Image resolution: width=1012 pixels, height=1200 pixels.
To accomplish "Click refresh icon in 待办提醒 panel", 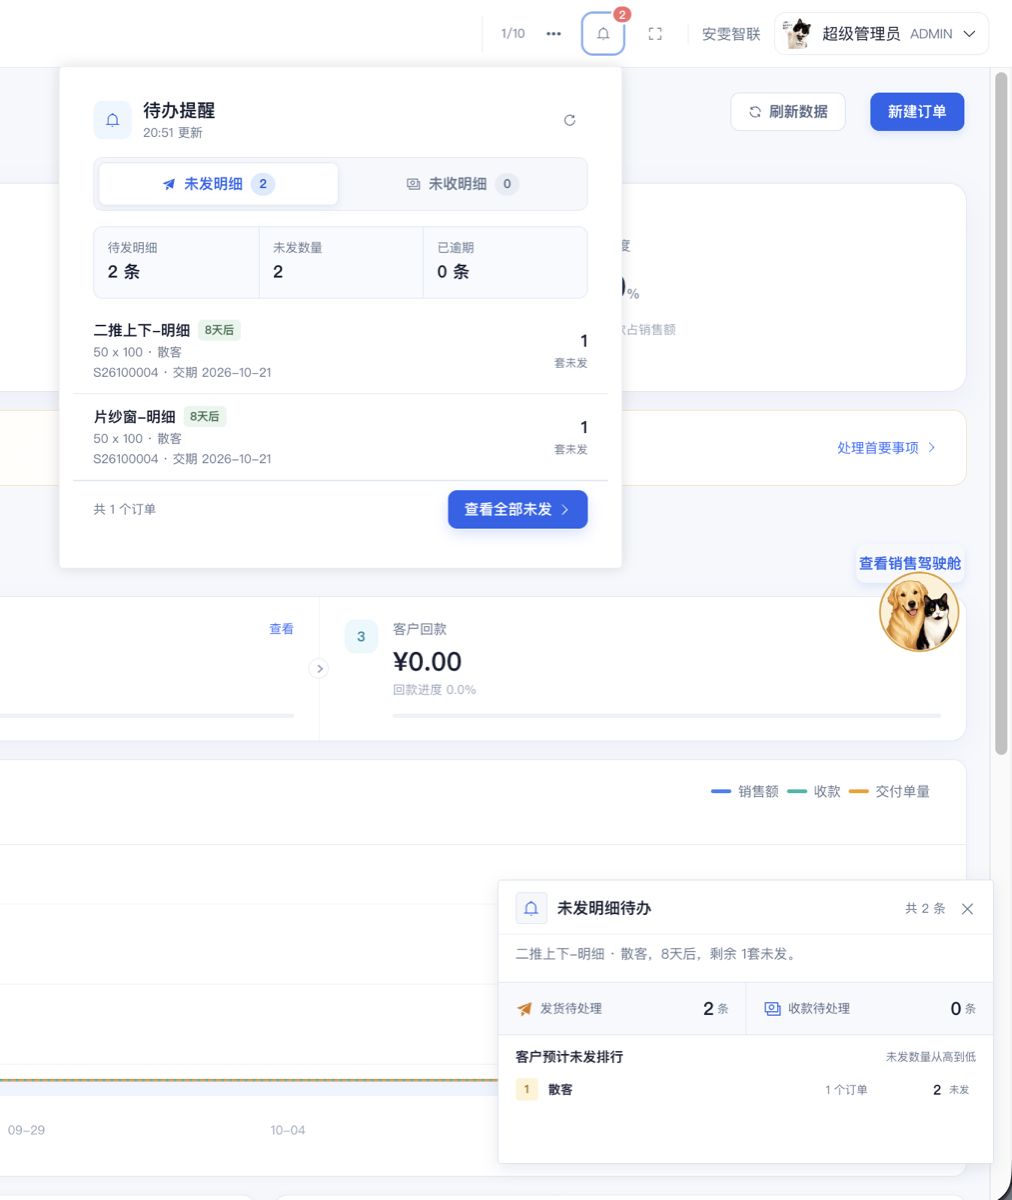I will point(570,120).
